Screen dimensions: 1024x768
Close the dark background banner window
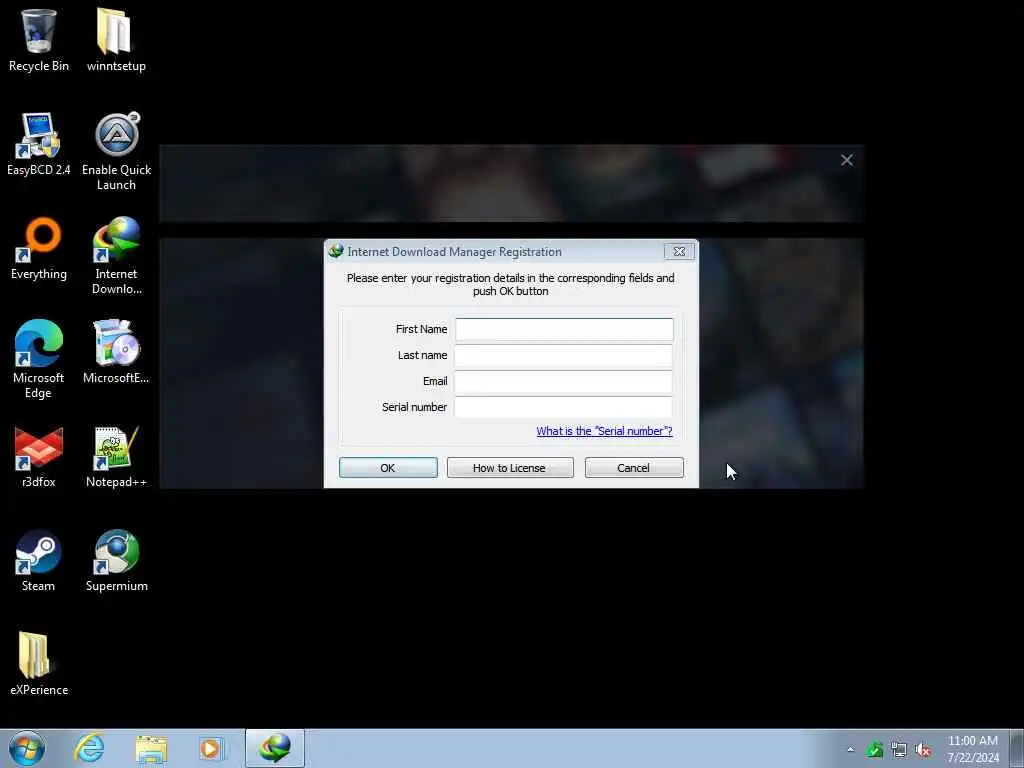[x=846, y=160]
